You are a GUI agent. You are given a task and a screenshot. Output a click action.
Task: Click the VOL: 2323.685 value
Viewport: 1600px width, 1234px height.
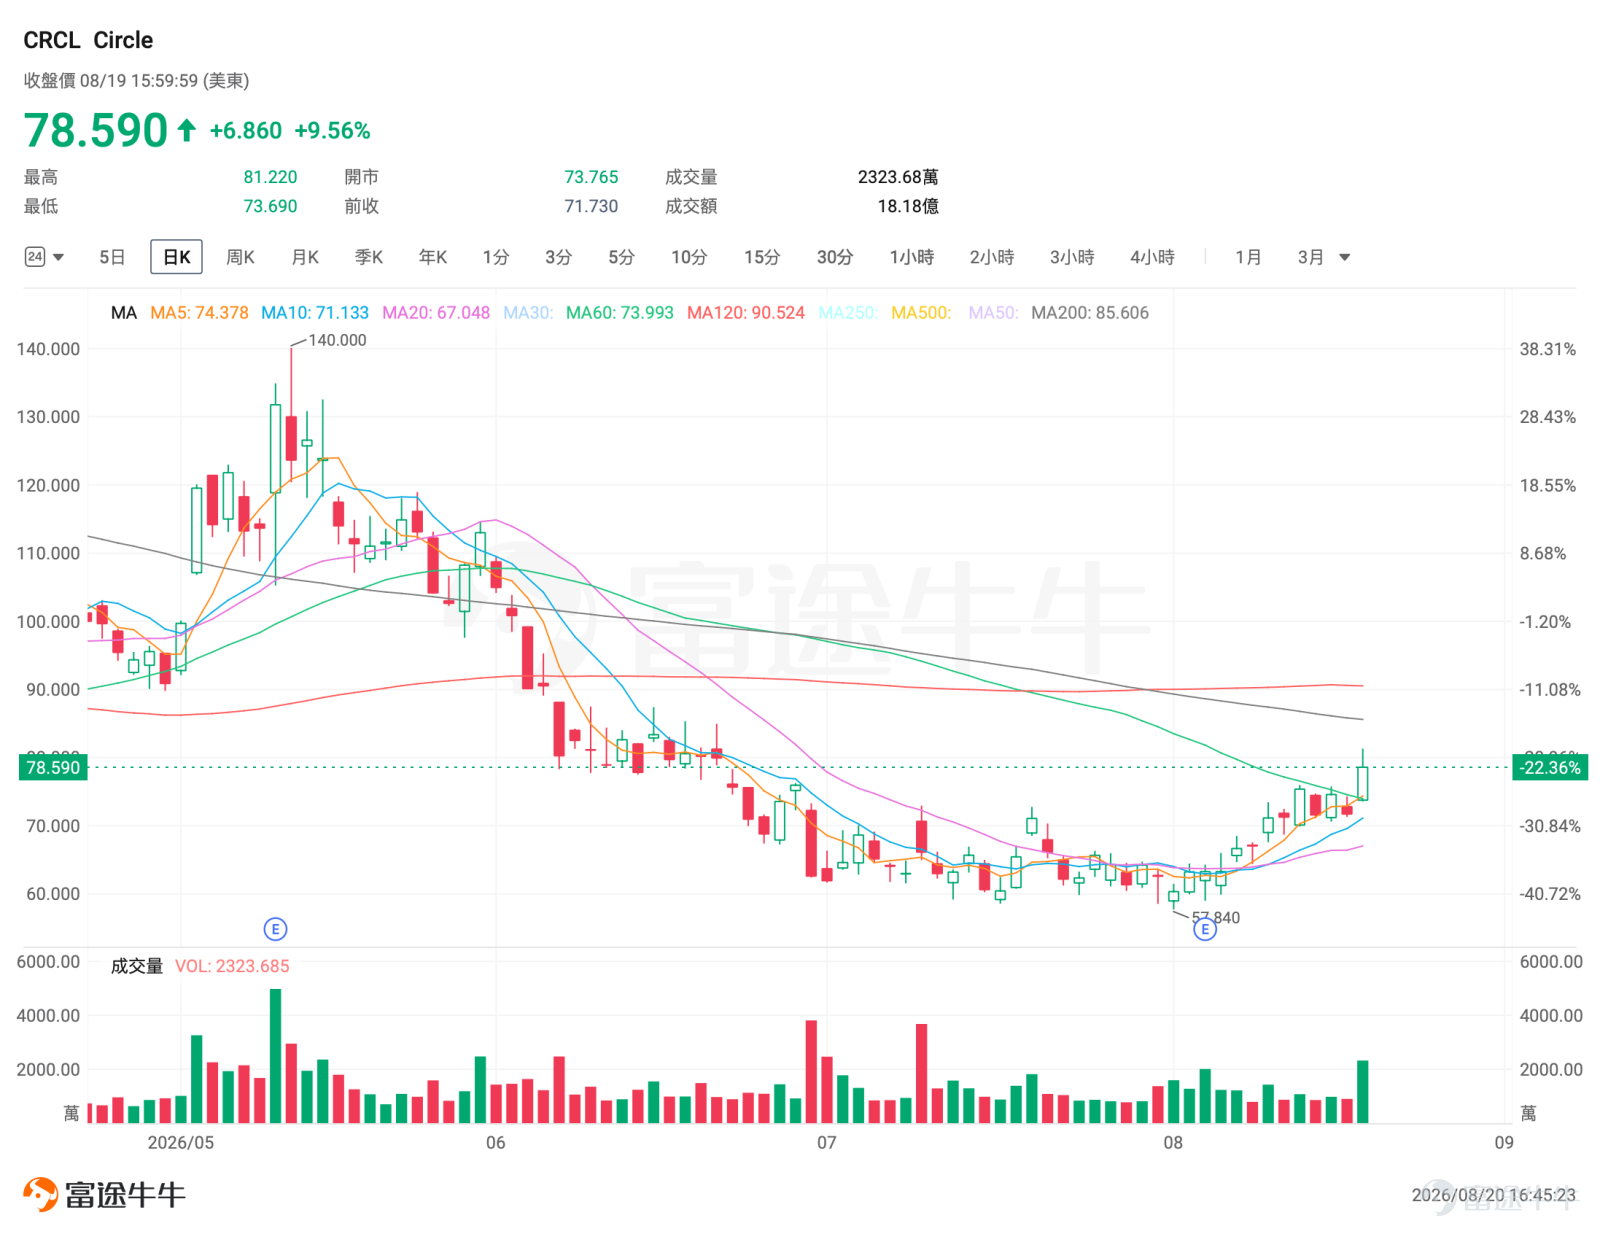pyautogui.click(x=232, y=966)
